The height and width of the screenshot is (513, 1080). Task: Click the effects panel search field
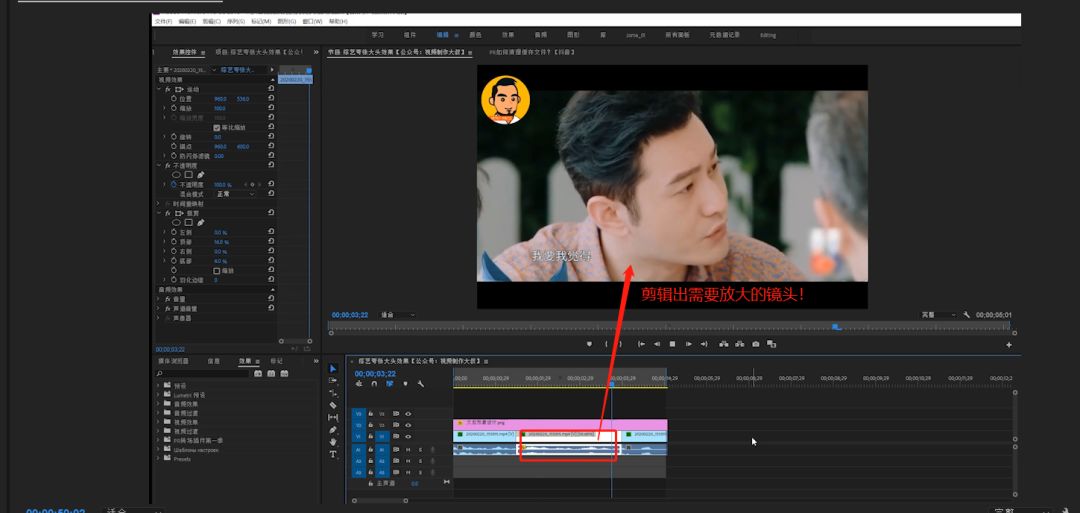(x=203, y=373)
